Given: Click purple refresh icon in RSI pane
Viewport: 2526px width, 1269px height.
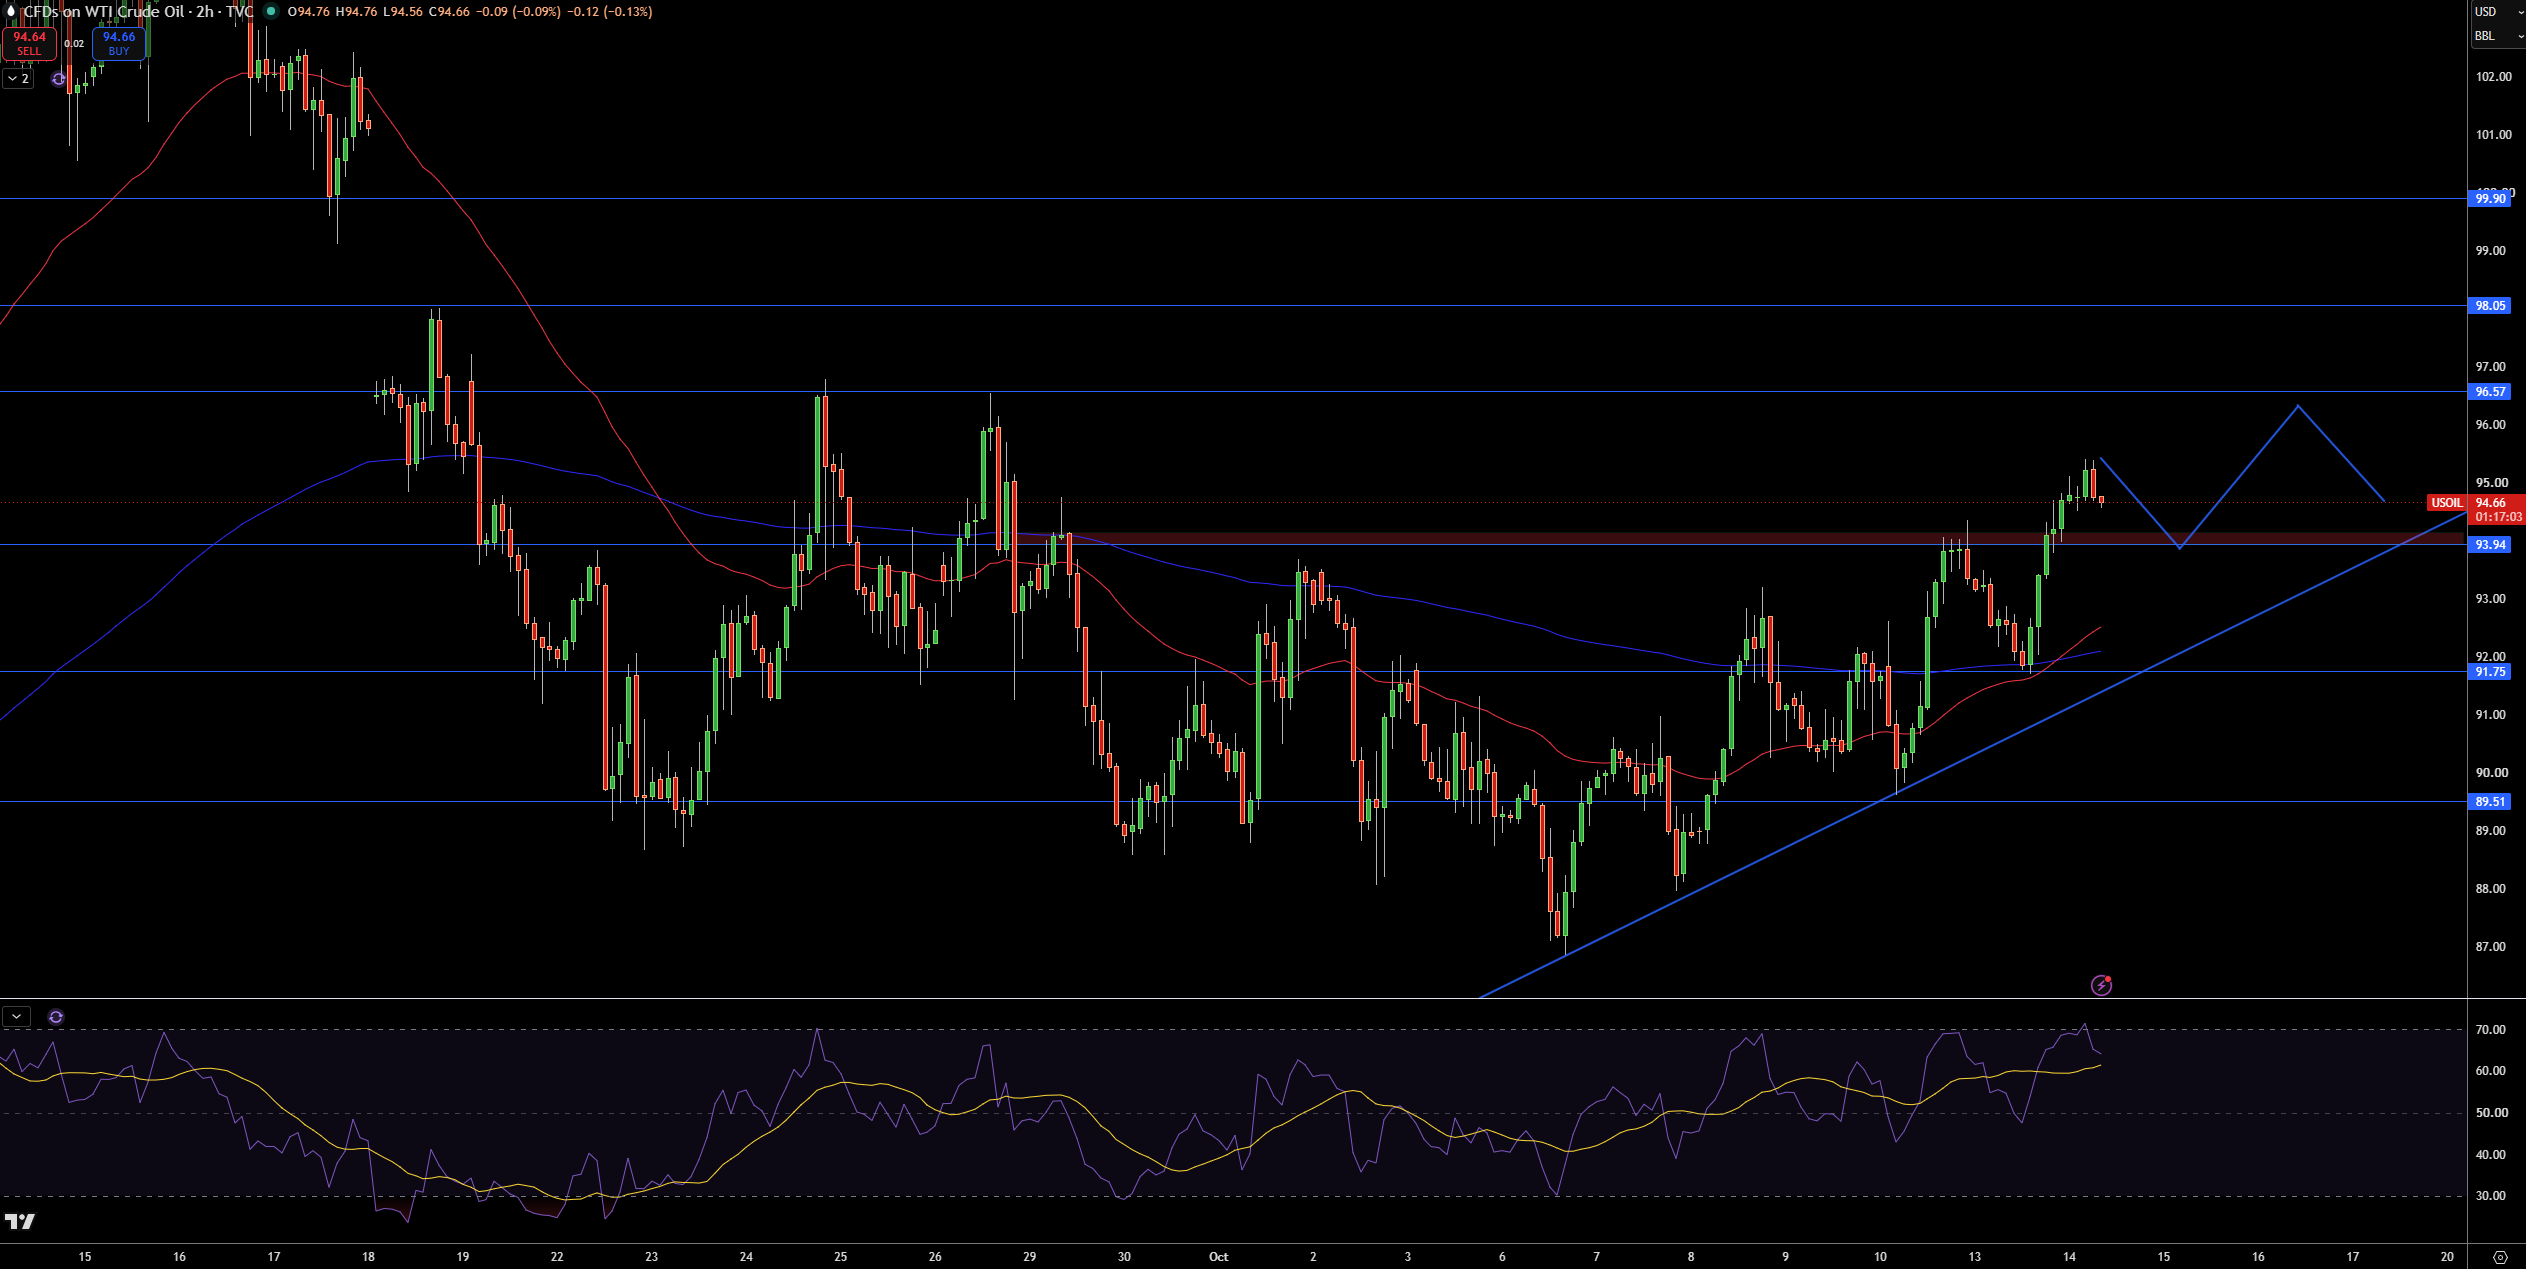Looking at the screenshot, I should 56,1017.
